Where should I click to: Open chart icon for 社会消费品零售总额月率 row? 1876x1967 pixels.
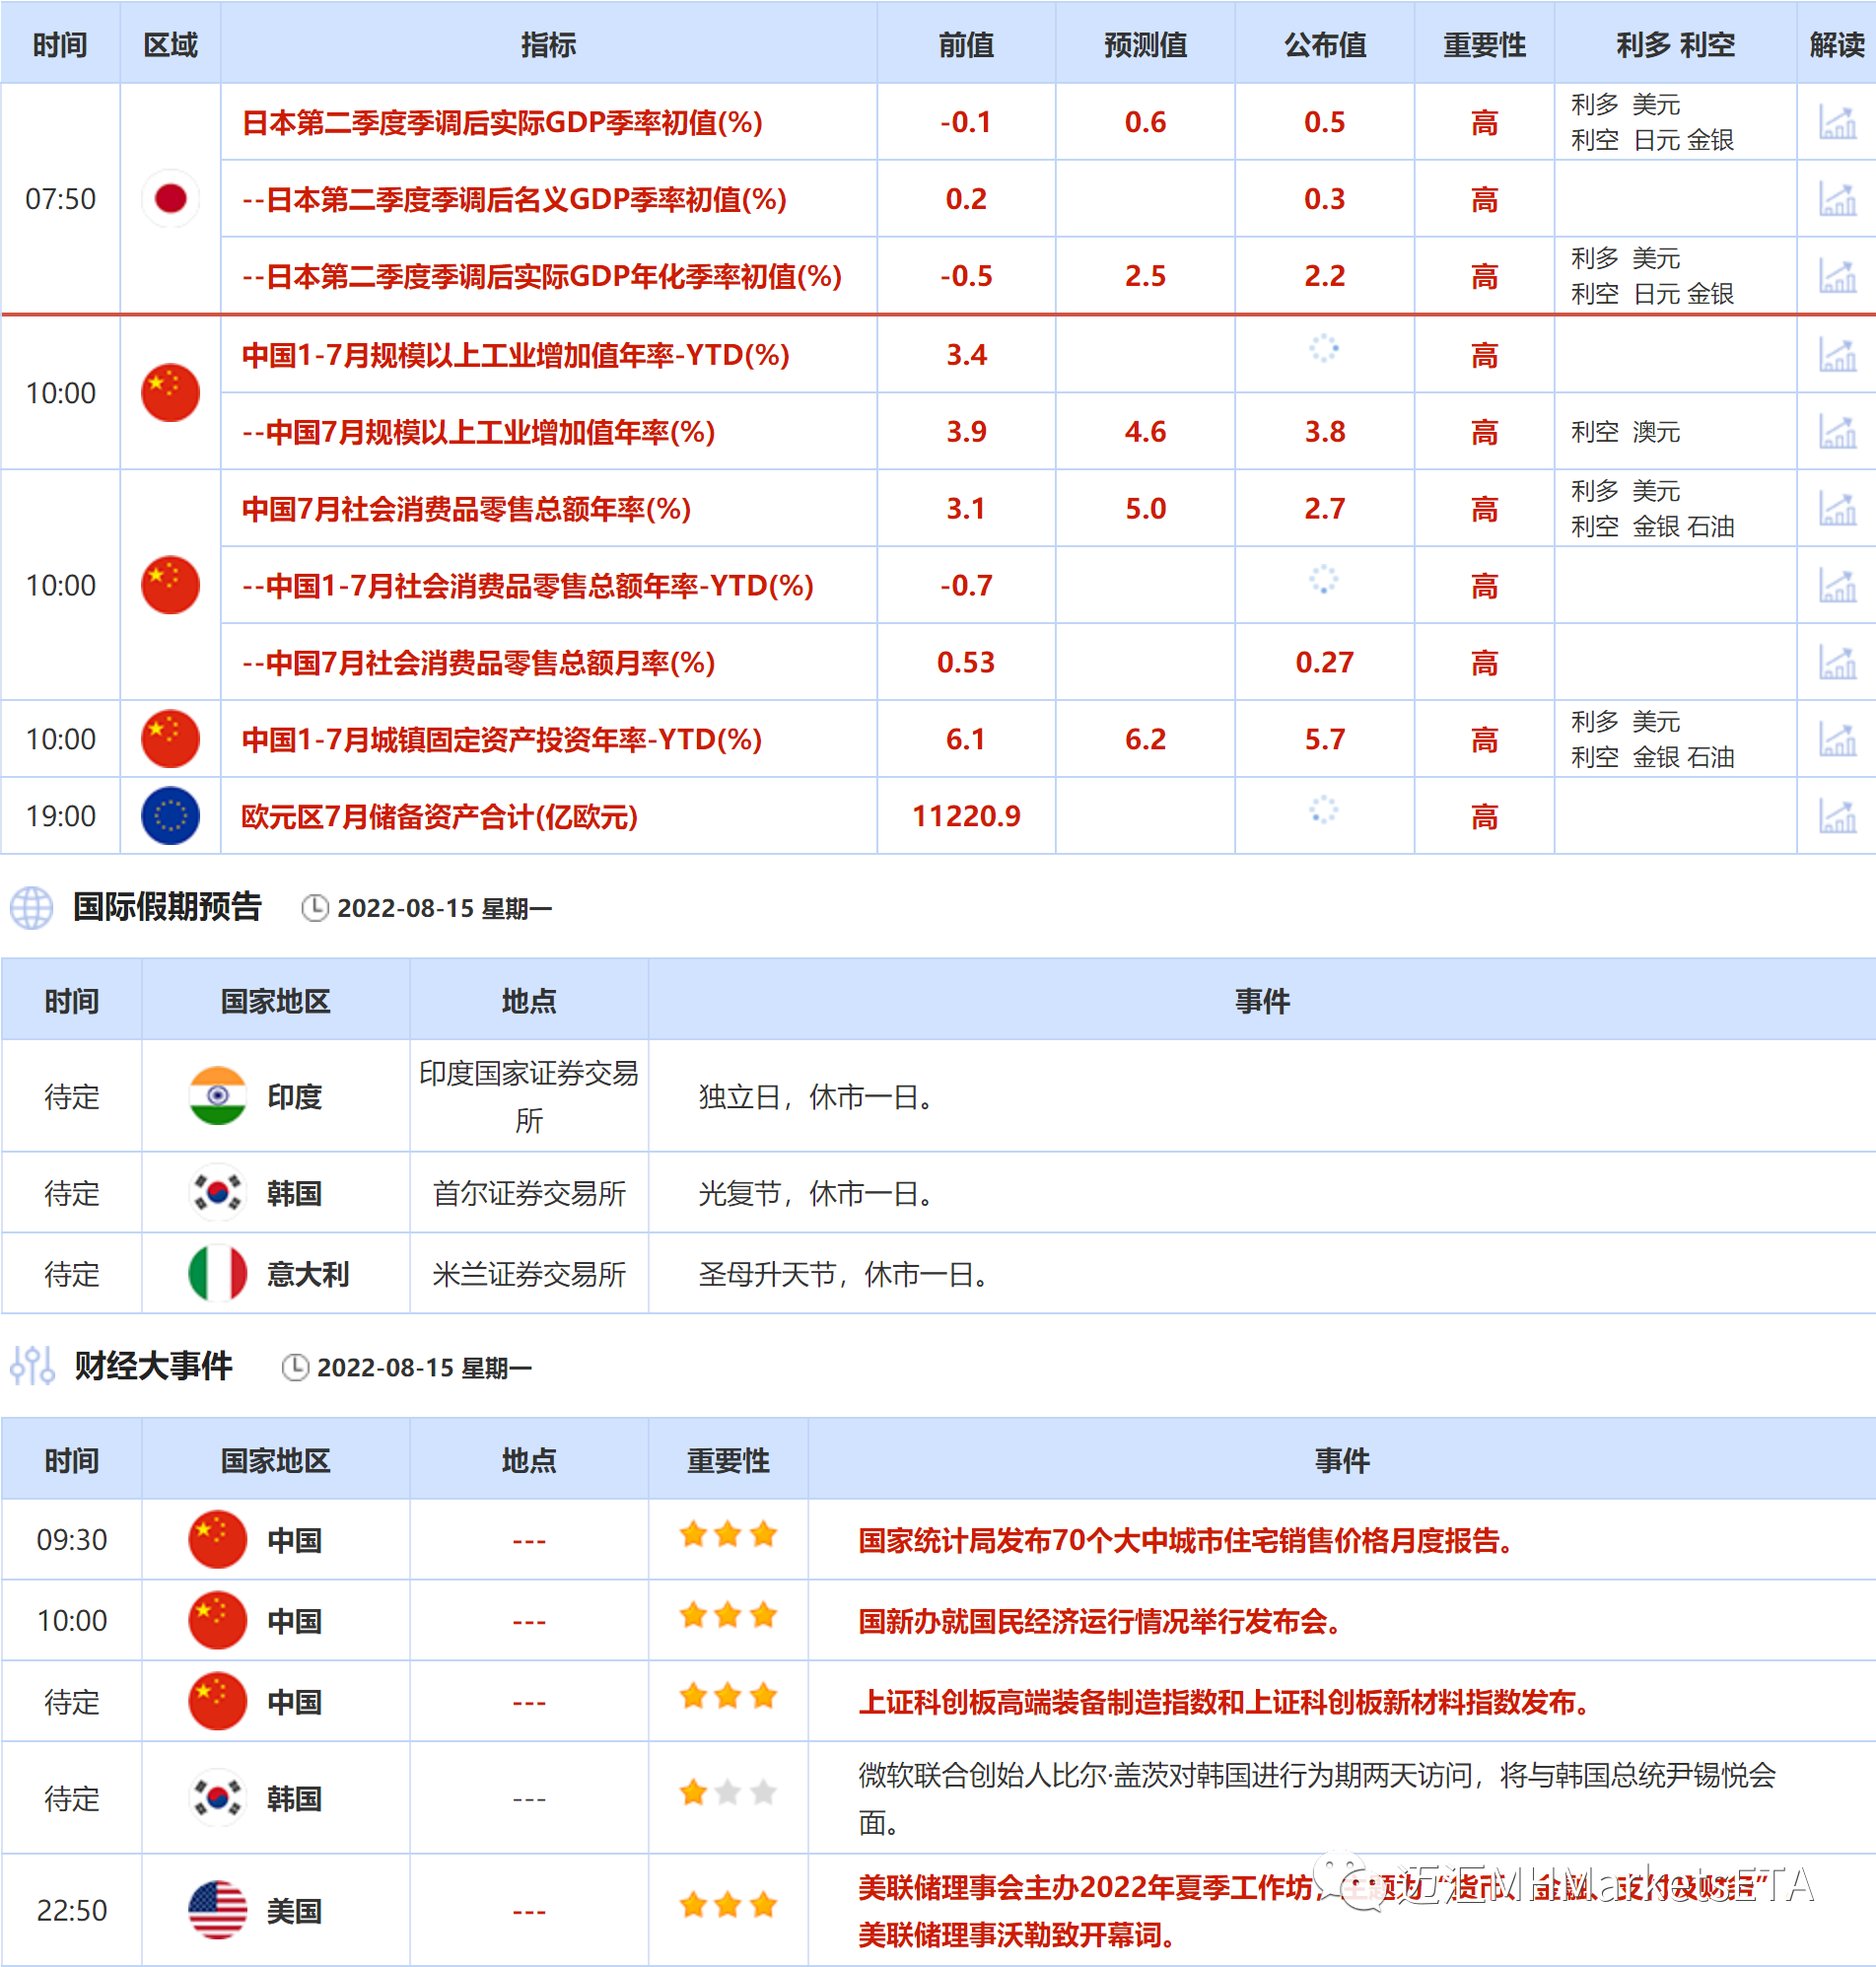1837,662
